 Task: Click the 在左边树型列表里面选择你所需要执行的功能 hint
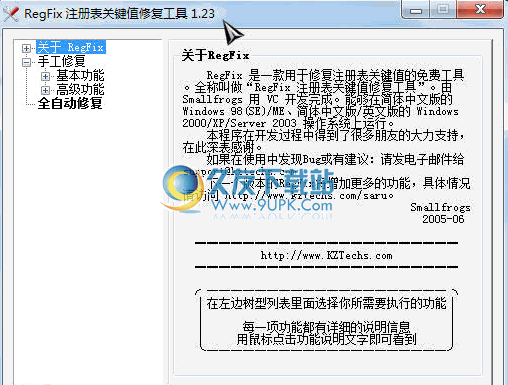326,303
